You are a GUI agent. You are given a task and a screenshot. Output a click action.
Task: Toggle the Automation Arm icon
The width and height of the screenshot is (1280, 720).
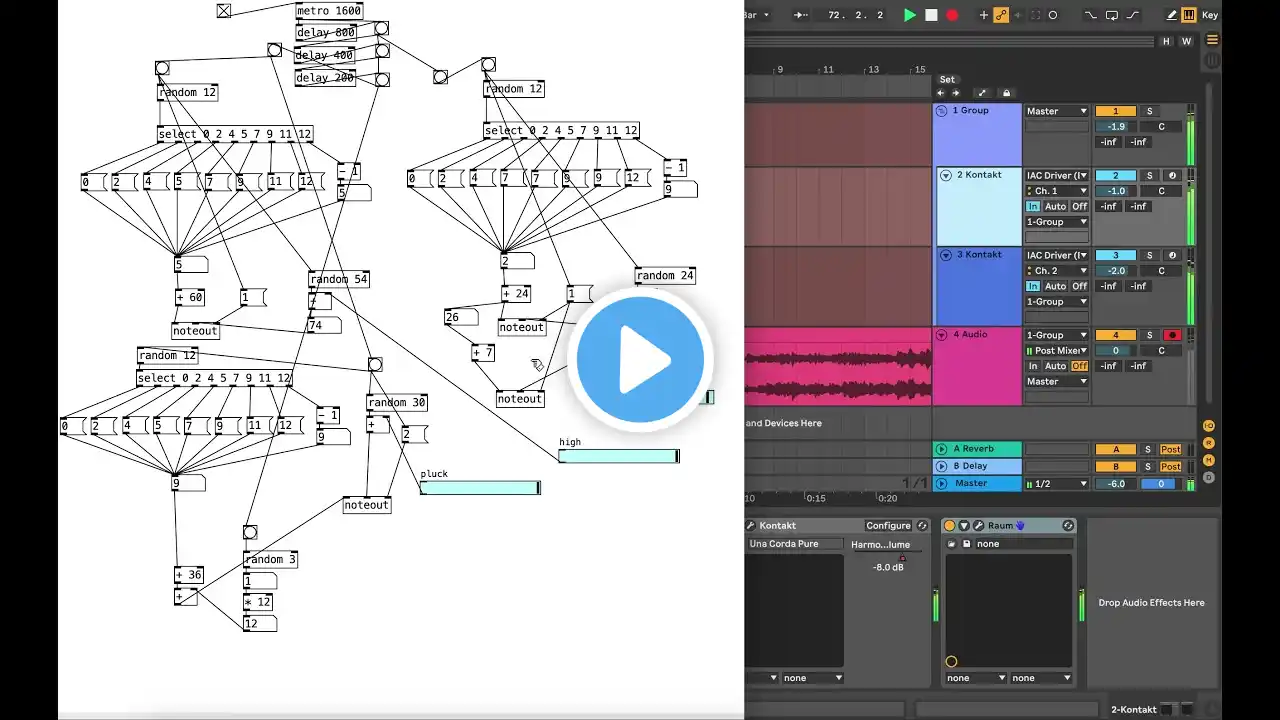(x=1001, y=15)
